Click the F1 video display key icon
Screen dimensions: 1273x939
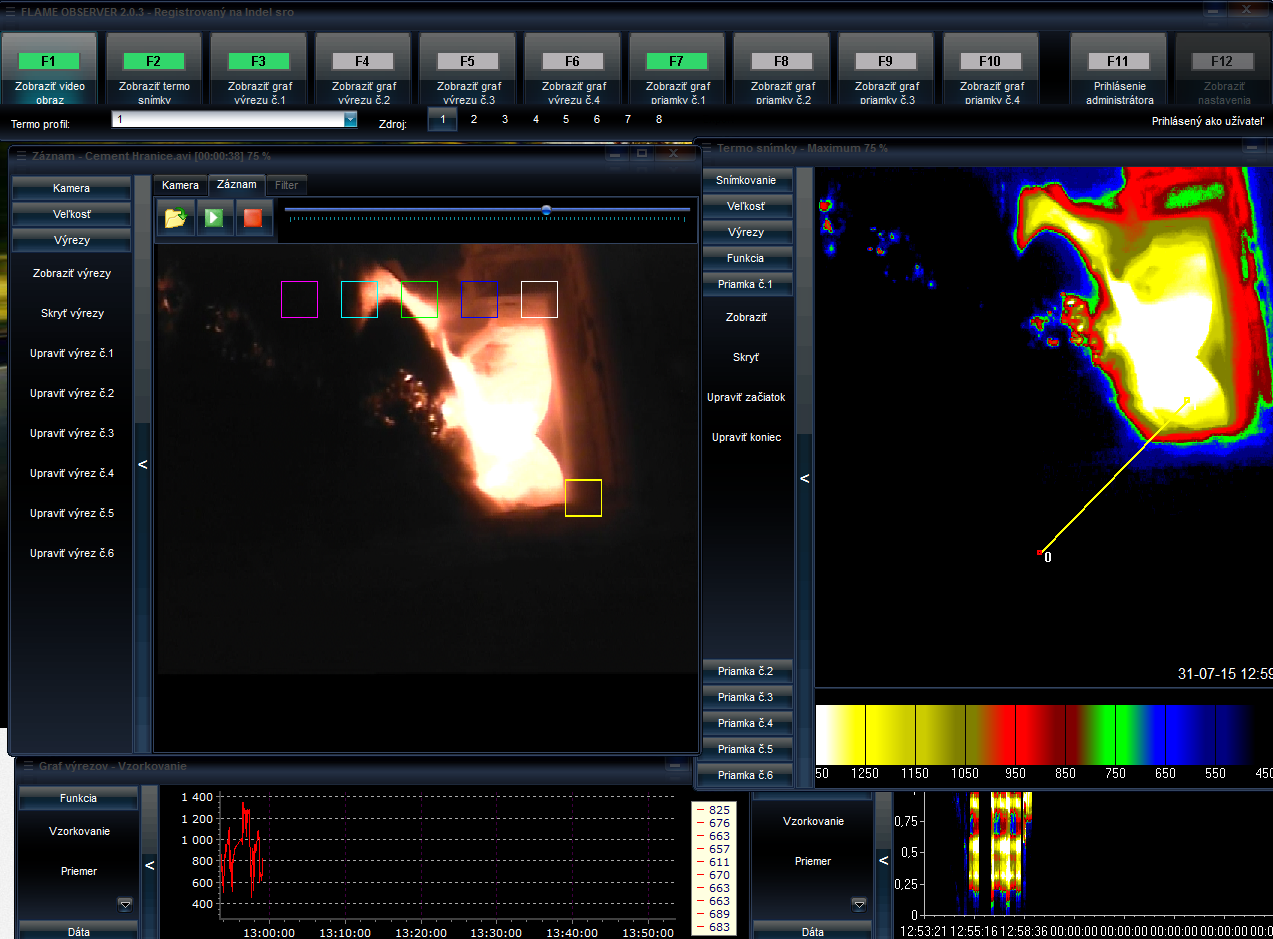click(48, 61)
